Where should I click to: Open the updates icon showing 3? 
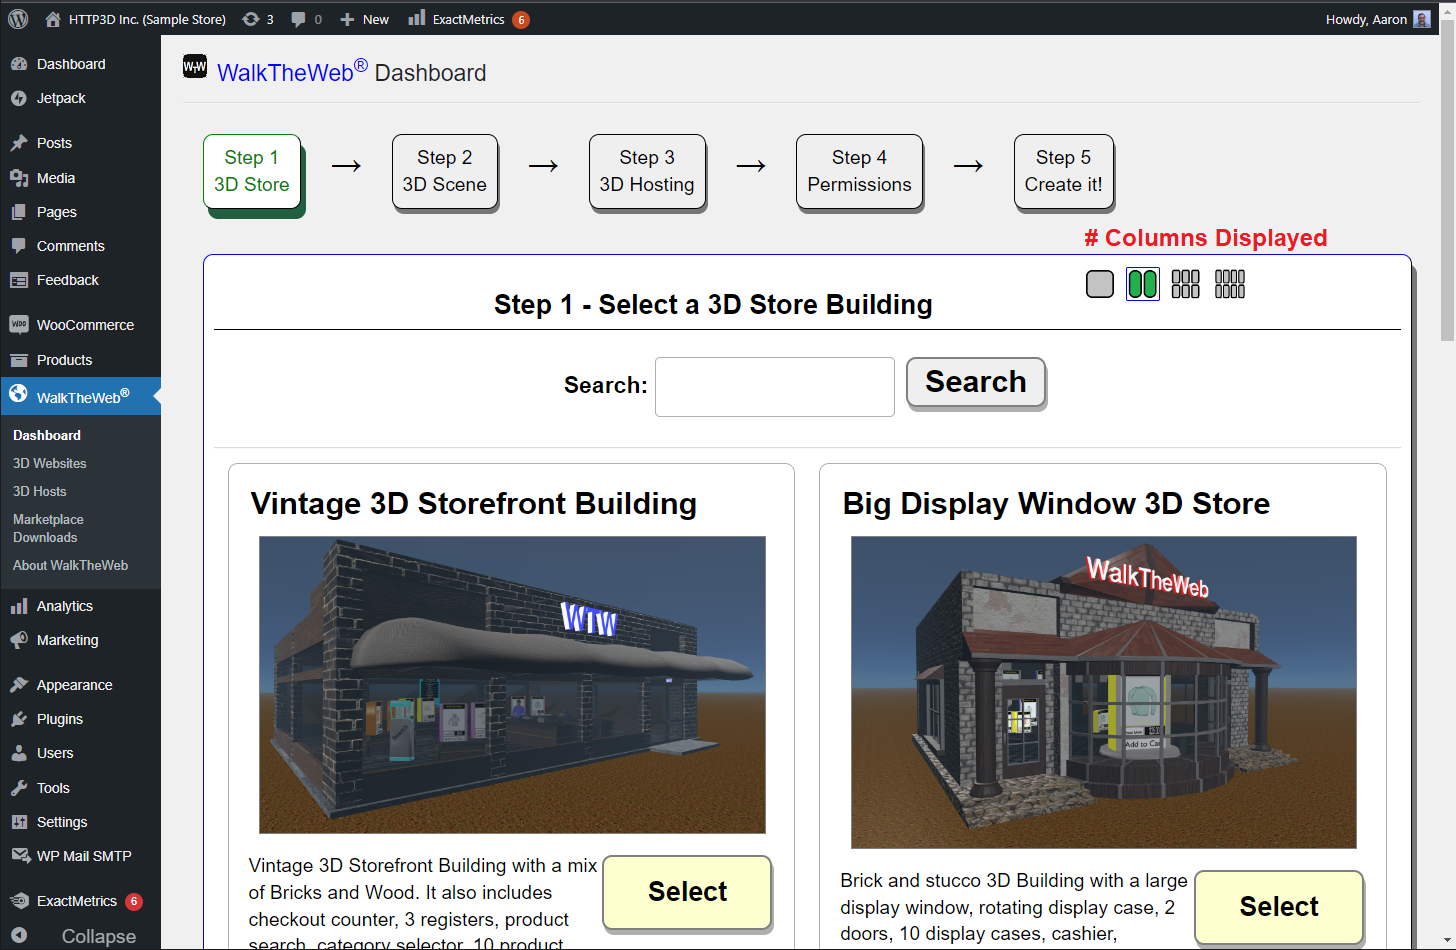tap(251, 19)
